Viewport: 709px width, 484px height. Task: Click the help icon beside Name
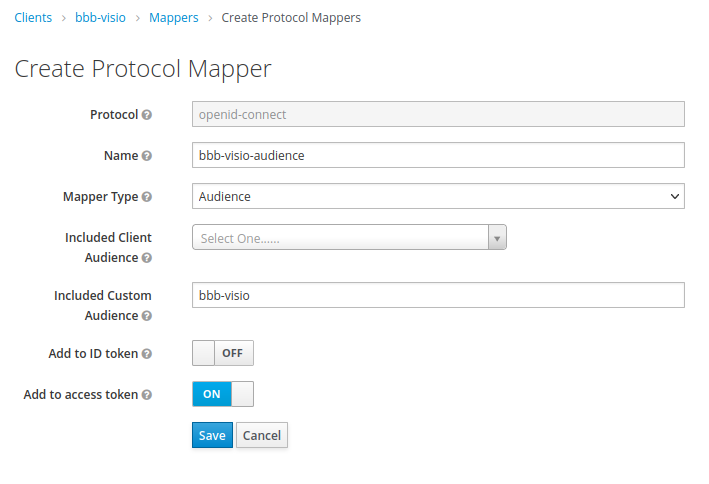tap(147, 156)
